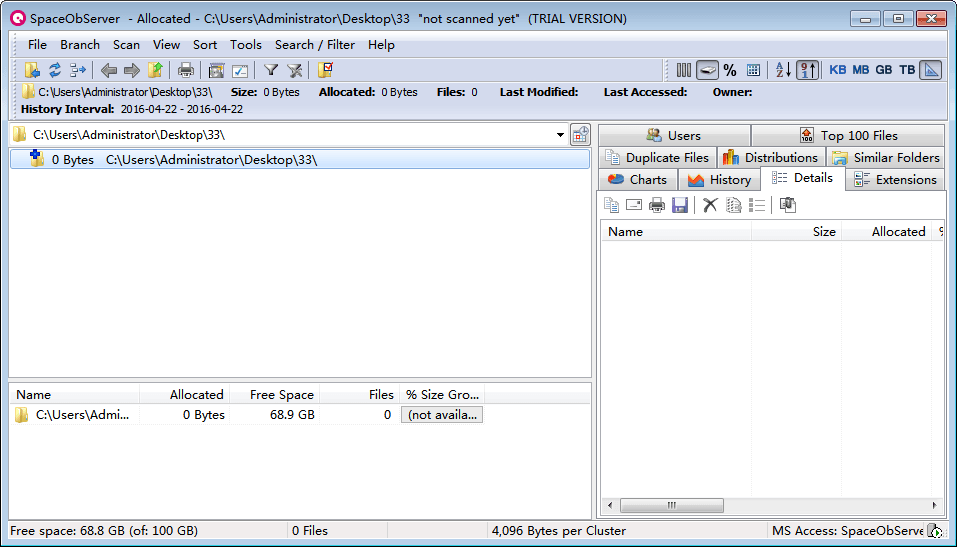Open the Branch menu
This screenshot has width=957, height=547.
(80, 45)
